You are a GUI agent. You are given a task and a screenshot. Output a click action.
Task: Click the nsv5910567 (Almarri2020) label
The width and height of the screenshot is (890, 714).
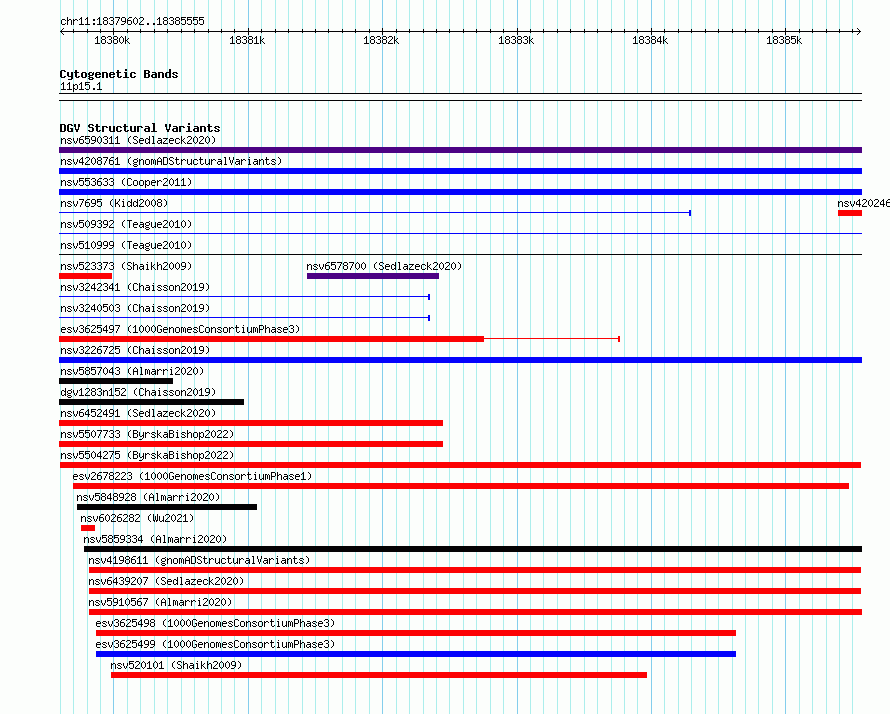160,602
